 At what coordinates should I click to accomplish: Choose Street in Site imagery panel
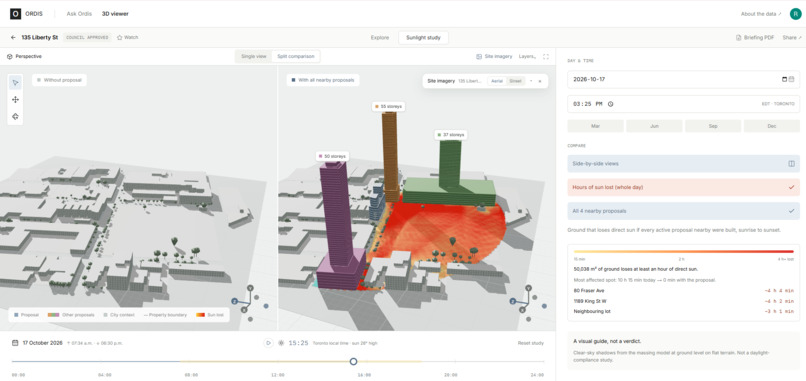515,81
